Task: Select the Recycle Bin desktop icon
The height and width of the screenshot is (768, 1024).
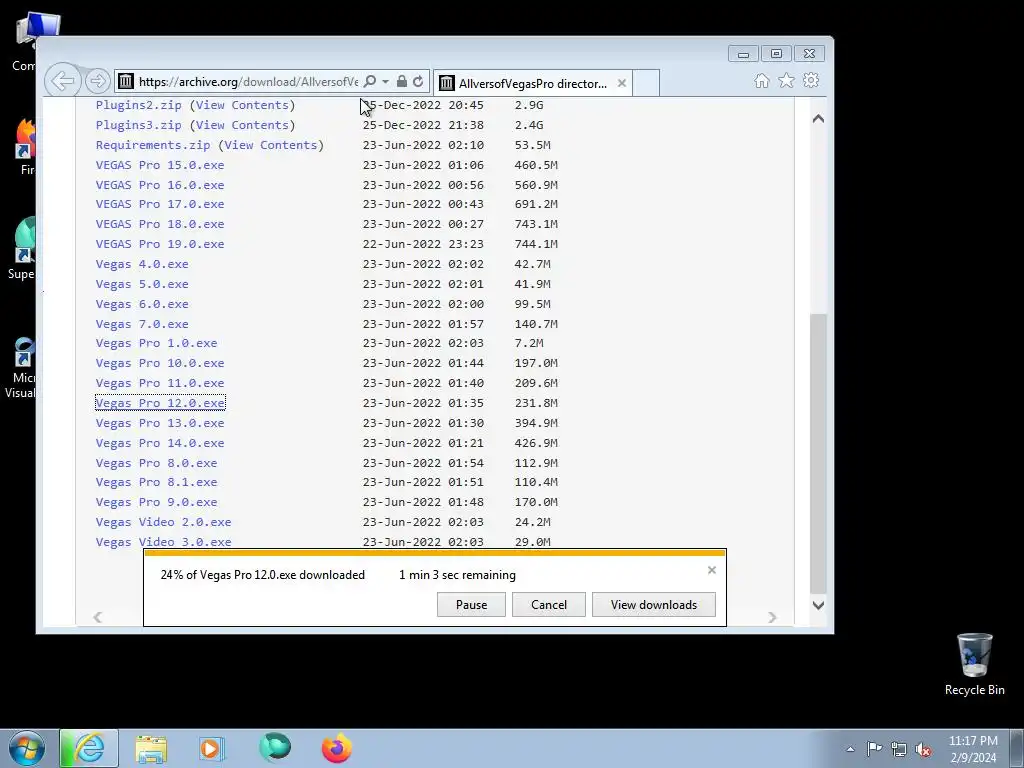Action: pos(974,664)
